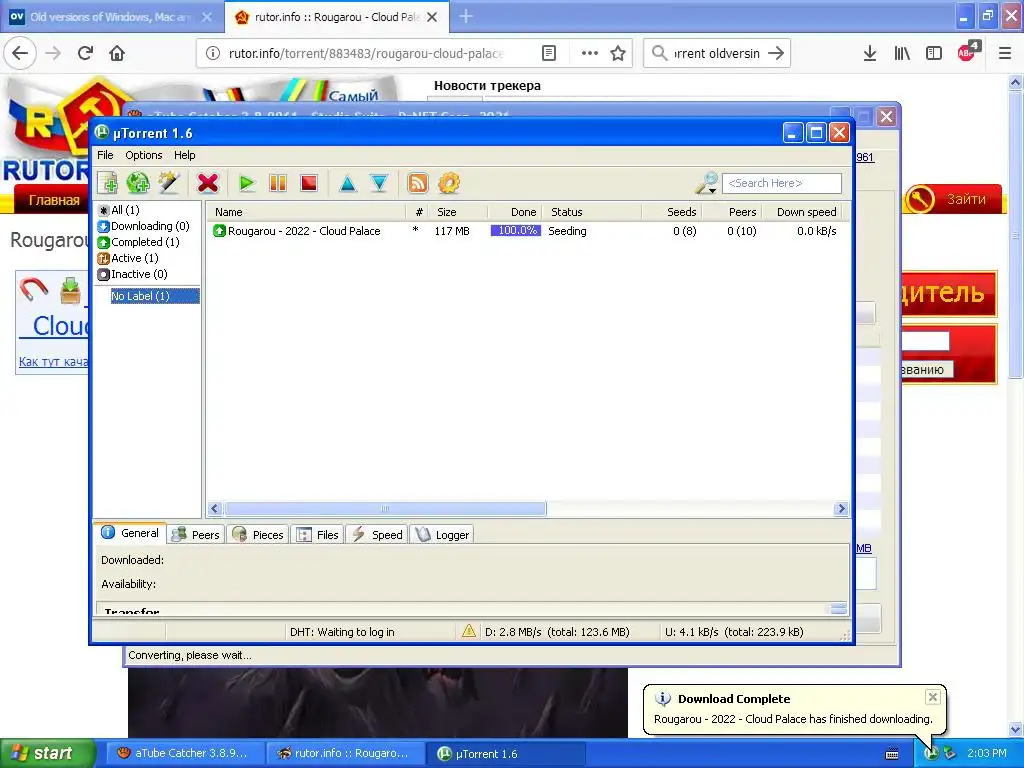Stop torrent with red stop icon
The image size is (1024, 768).
309,184
